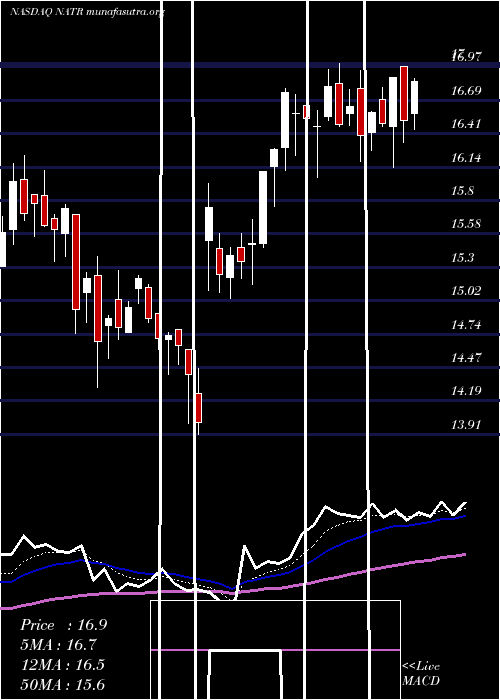This screenshot has height=700, width=500.
Task: Click the 5MA : 16.7 readout
Action: pos(58,645)
